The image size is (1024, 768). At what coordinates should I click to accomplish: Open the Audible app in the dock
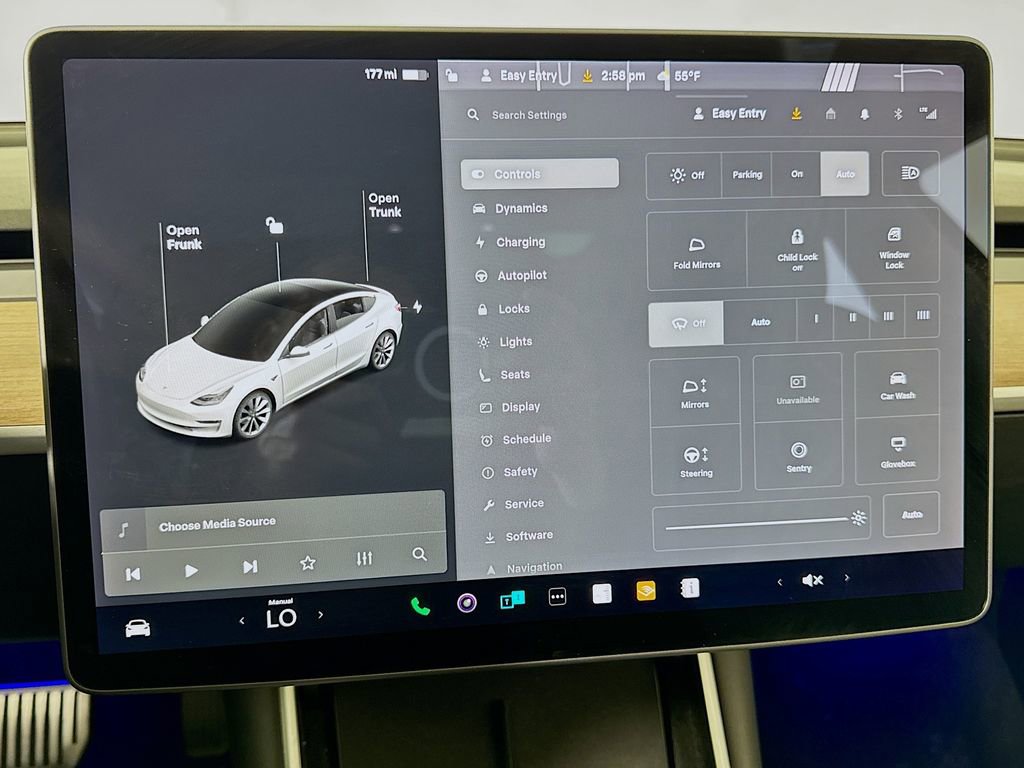click(x=645, y=591)
